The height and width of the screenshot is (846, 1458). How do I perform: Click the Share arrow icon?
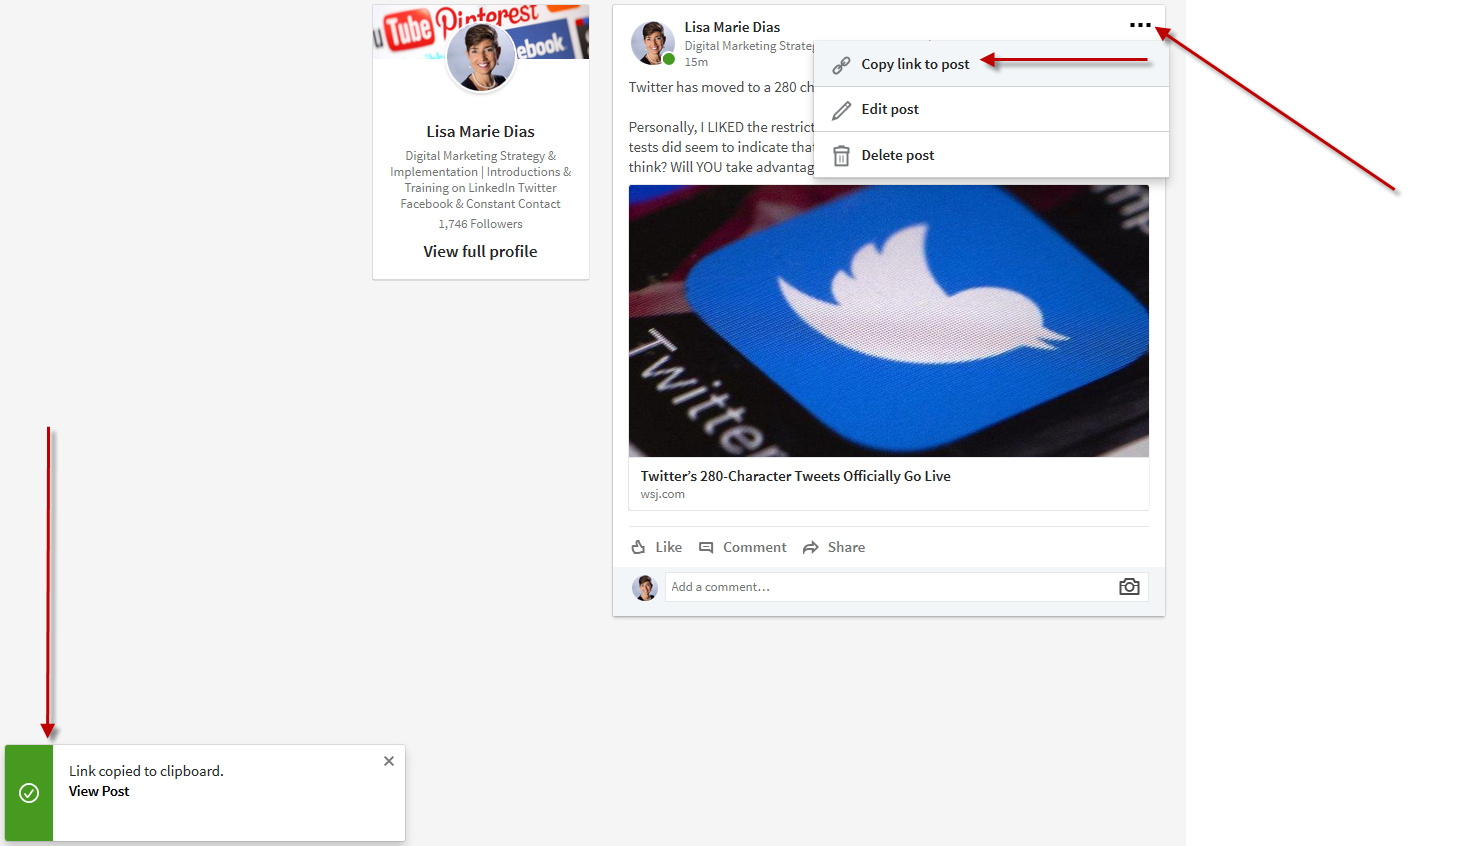[x=812, y=546]
